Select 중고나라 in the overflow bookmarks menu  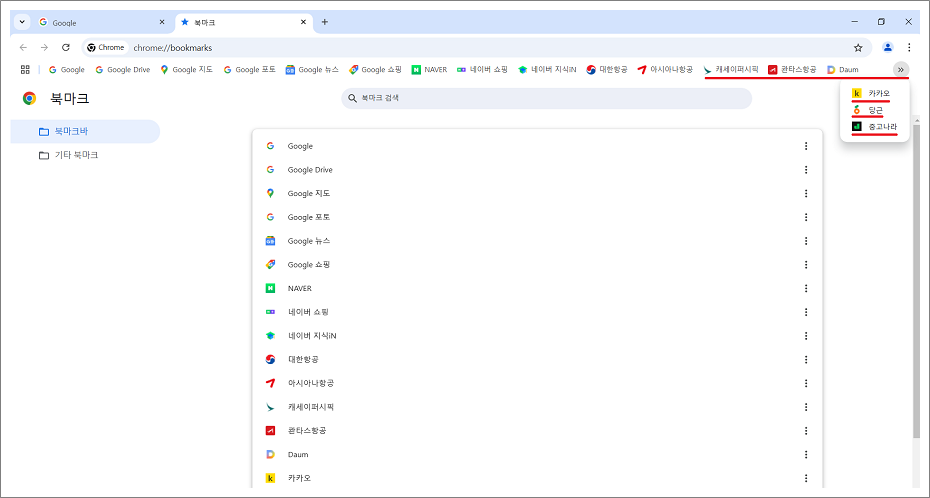tap(874, 126)
